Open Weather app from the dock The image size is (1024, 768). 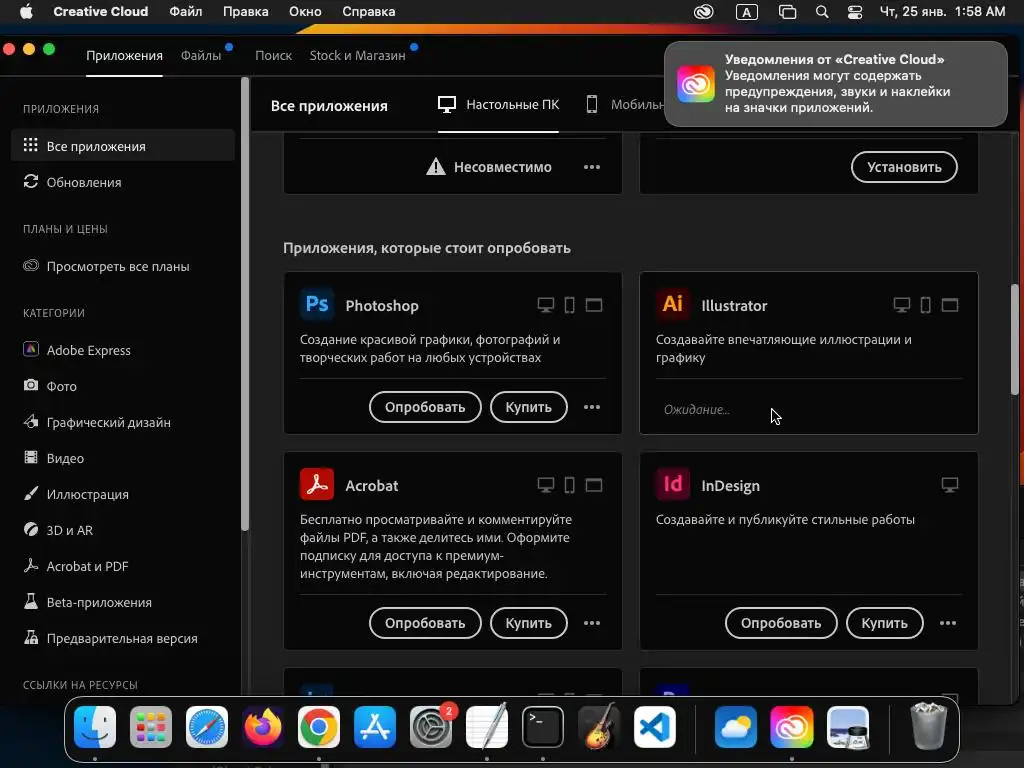tap(735, 727)
